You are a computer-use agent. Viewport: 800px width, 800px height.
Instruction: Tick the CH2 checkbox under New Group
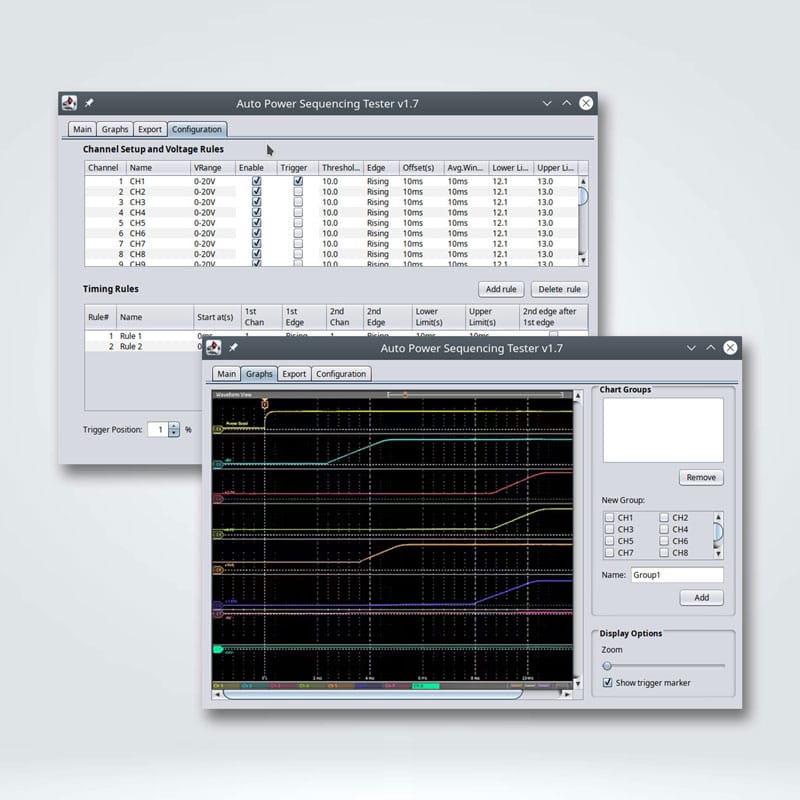coord(664,518)
